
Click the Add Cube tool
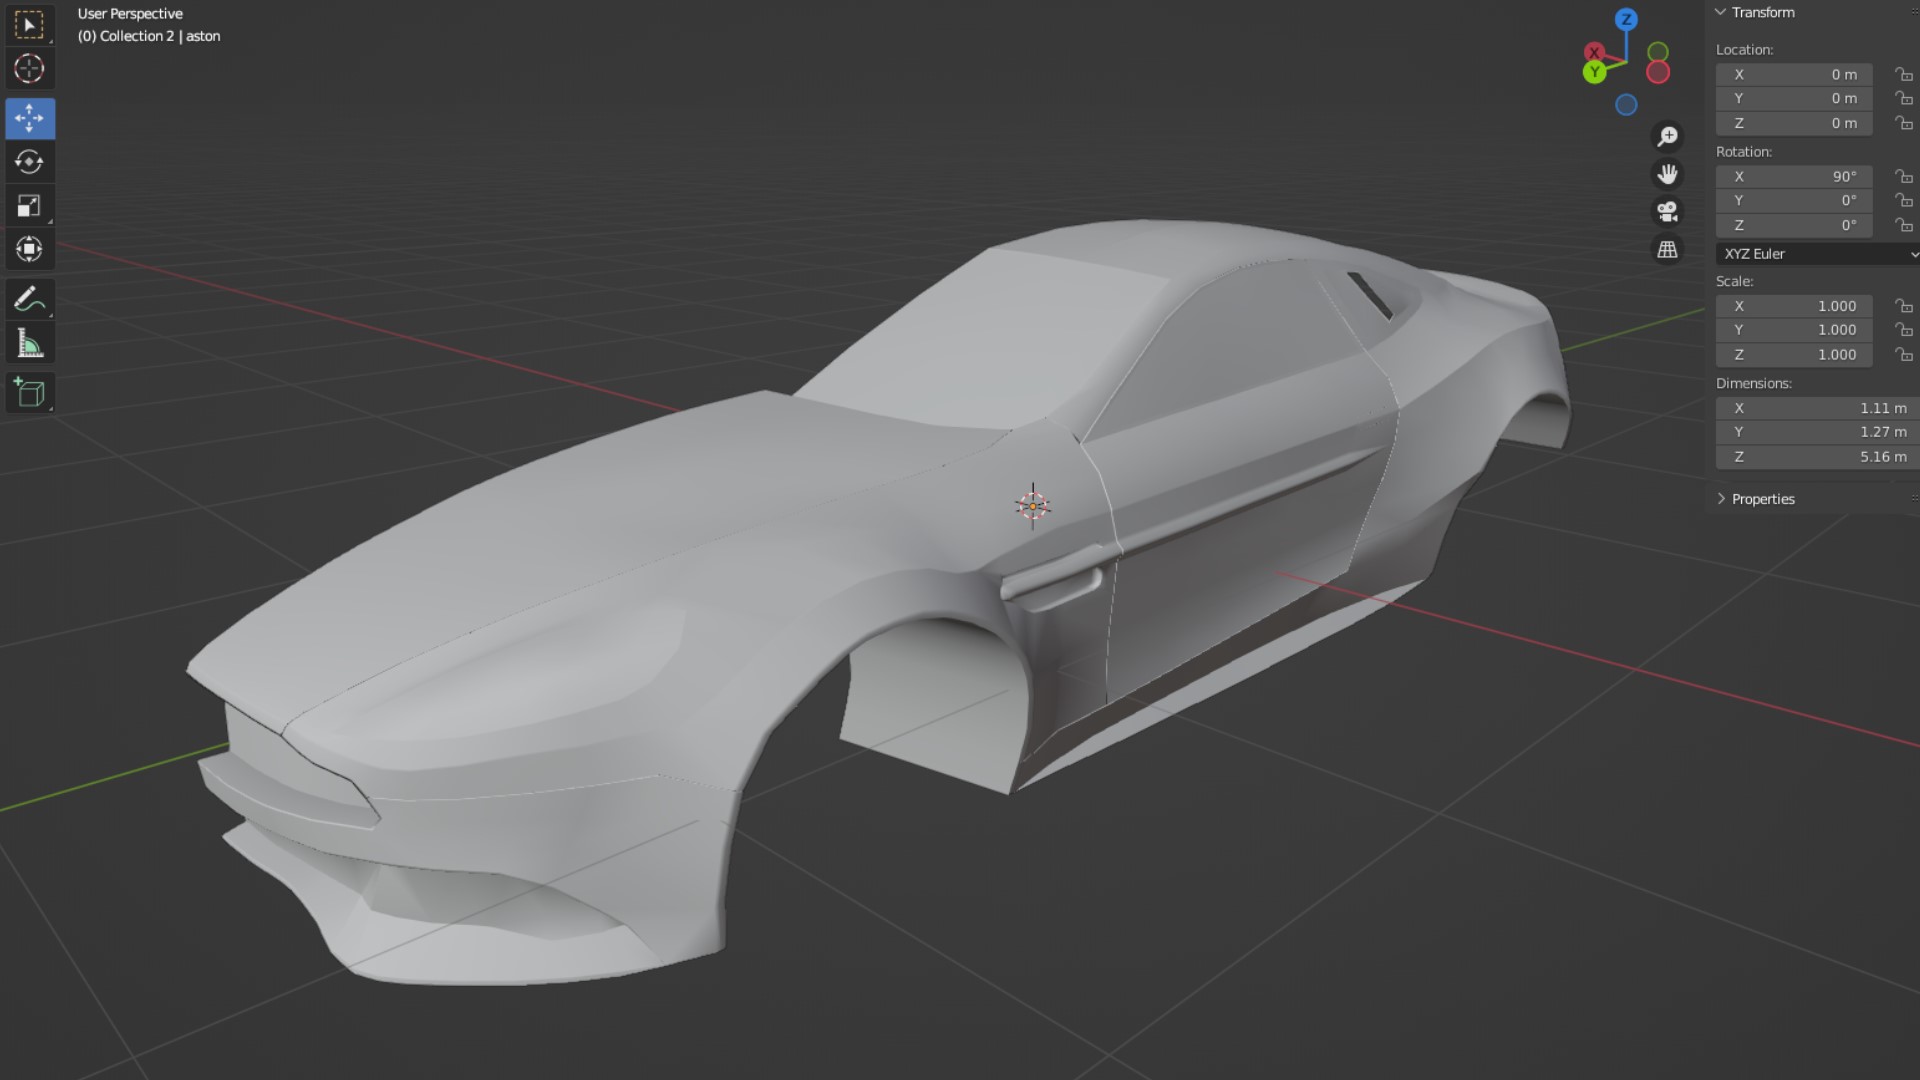tap(29, 393)
